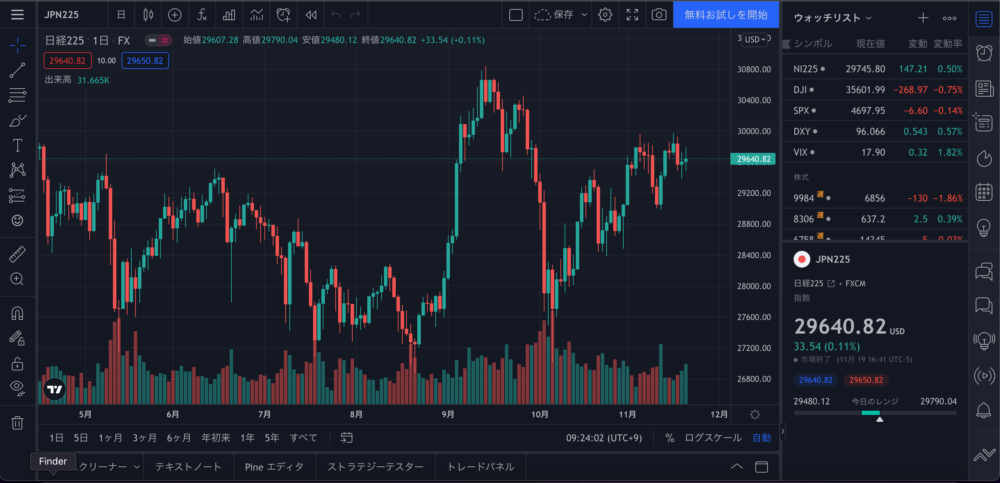Select the ruler measure tool
1000x483 pixels.
tap(18, 254)
